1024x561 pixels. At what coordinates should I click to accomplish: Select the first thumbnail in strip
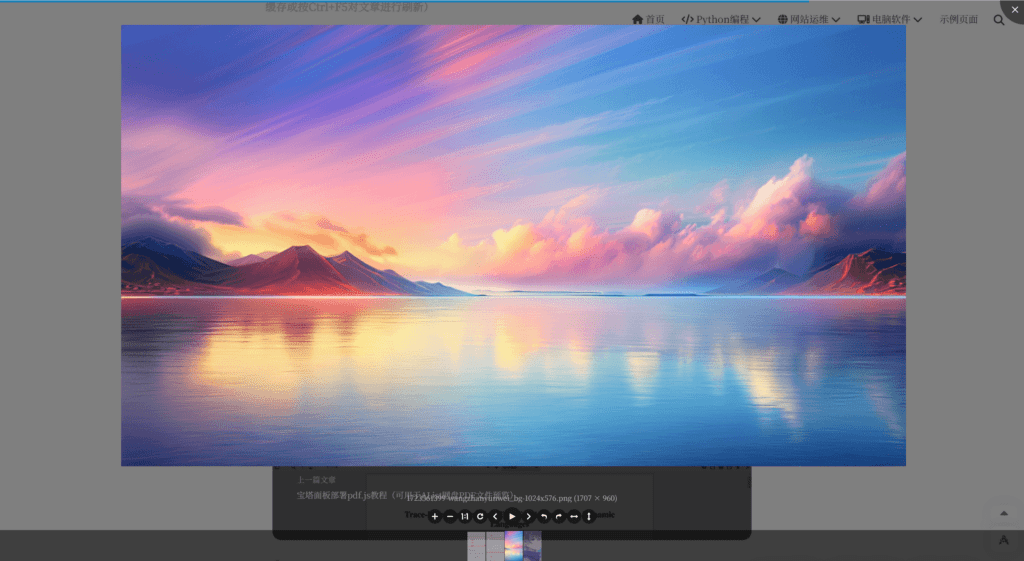pos(476,546)
